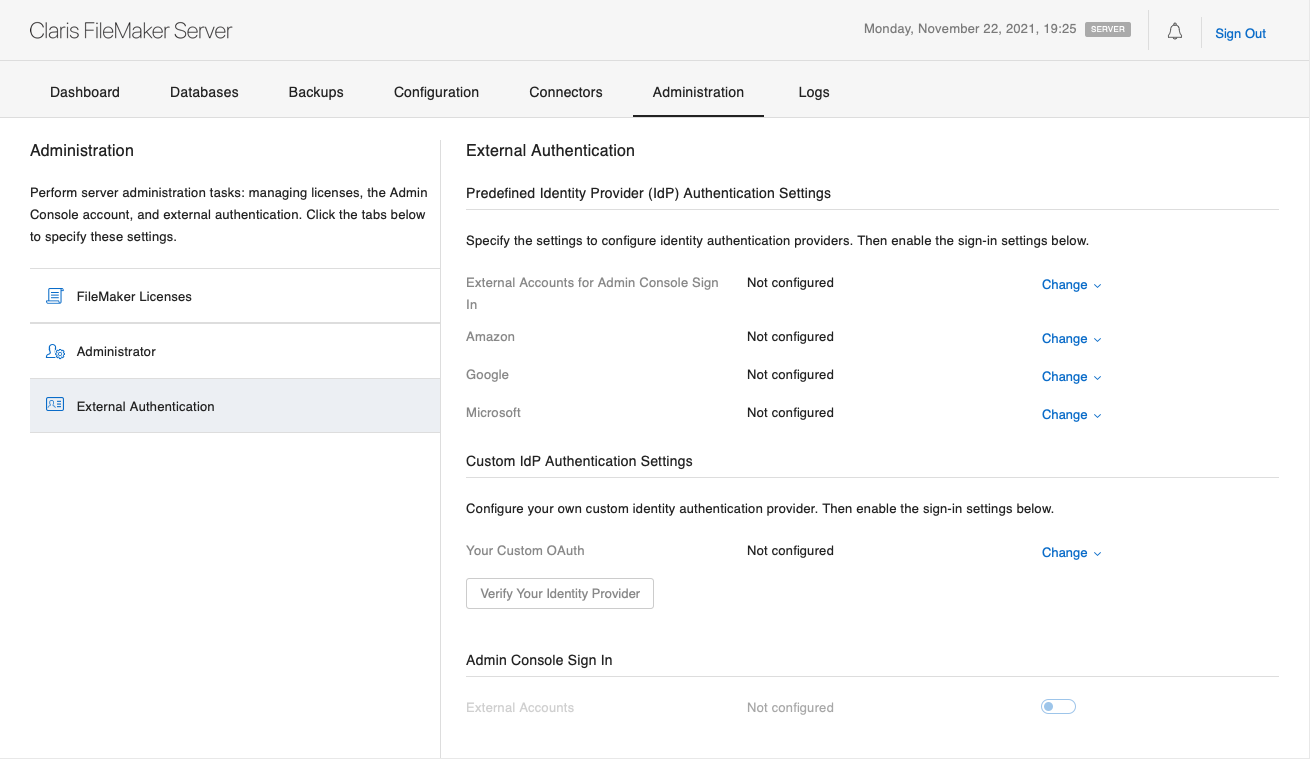Image resolution: width=1310 pixels, height=759 pixels.
Task: Click the Custom IdP Authentication Settings heading
Action: pos(579,461)
